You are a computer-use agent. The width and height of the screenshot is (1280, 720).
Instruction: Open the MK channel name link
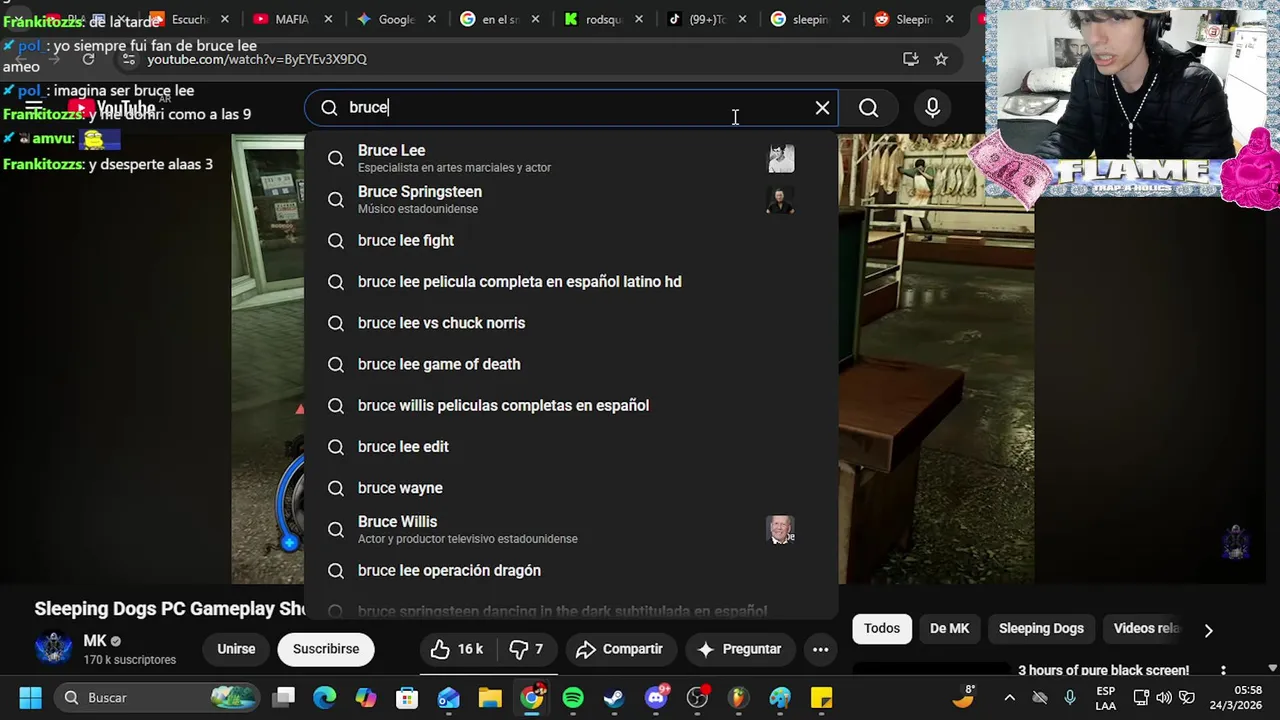tap(95, 641)
